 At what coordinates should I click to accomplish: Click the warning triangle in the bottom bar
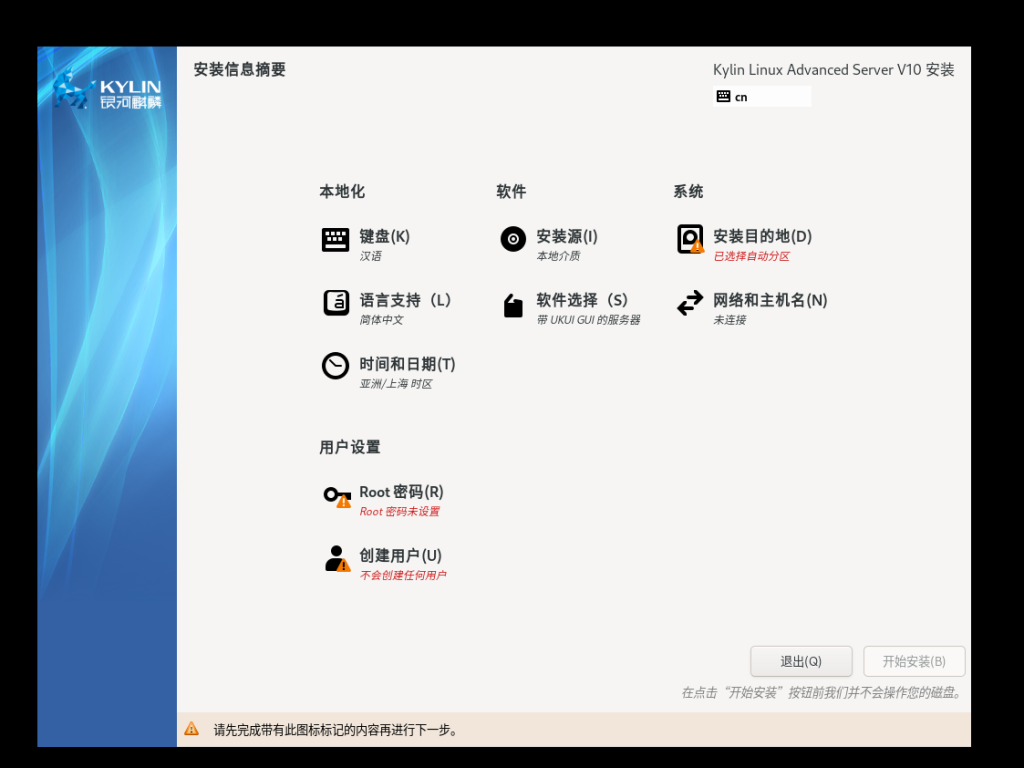(191, 729)
